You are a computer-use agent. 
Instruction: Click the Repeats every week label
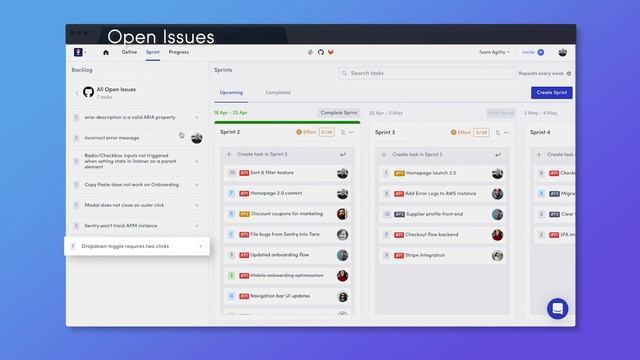point(541,73)
